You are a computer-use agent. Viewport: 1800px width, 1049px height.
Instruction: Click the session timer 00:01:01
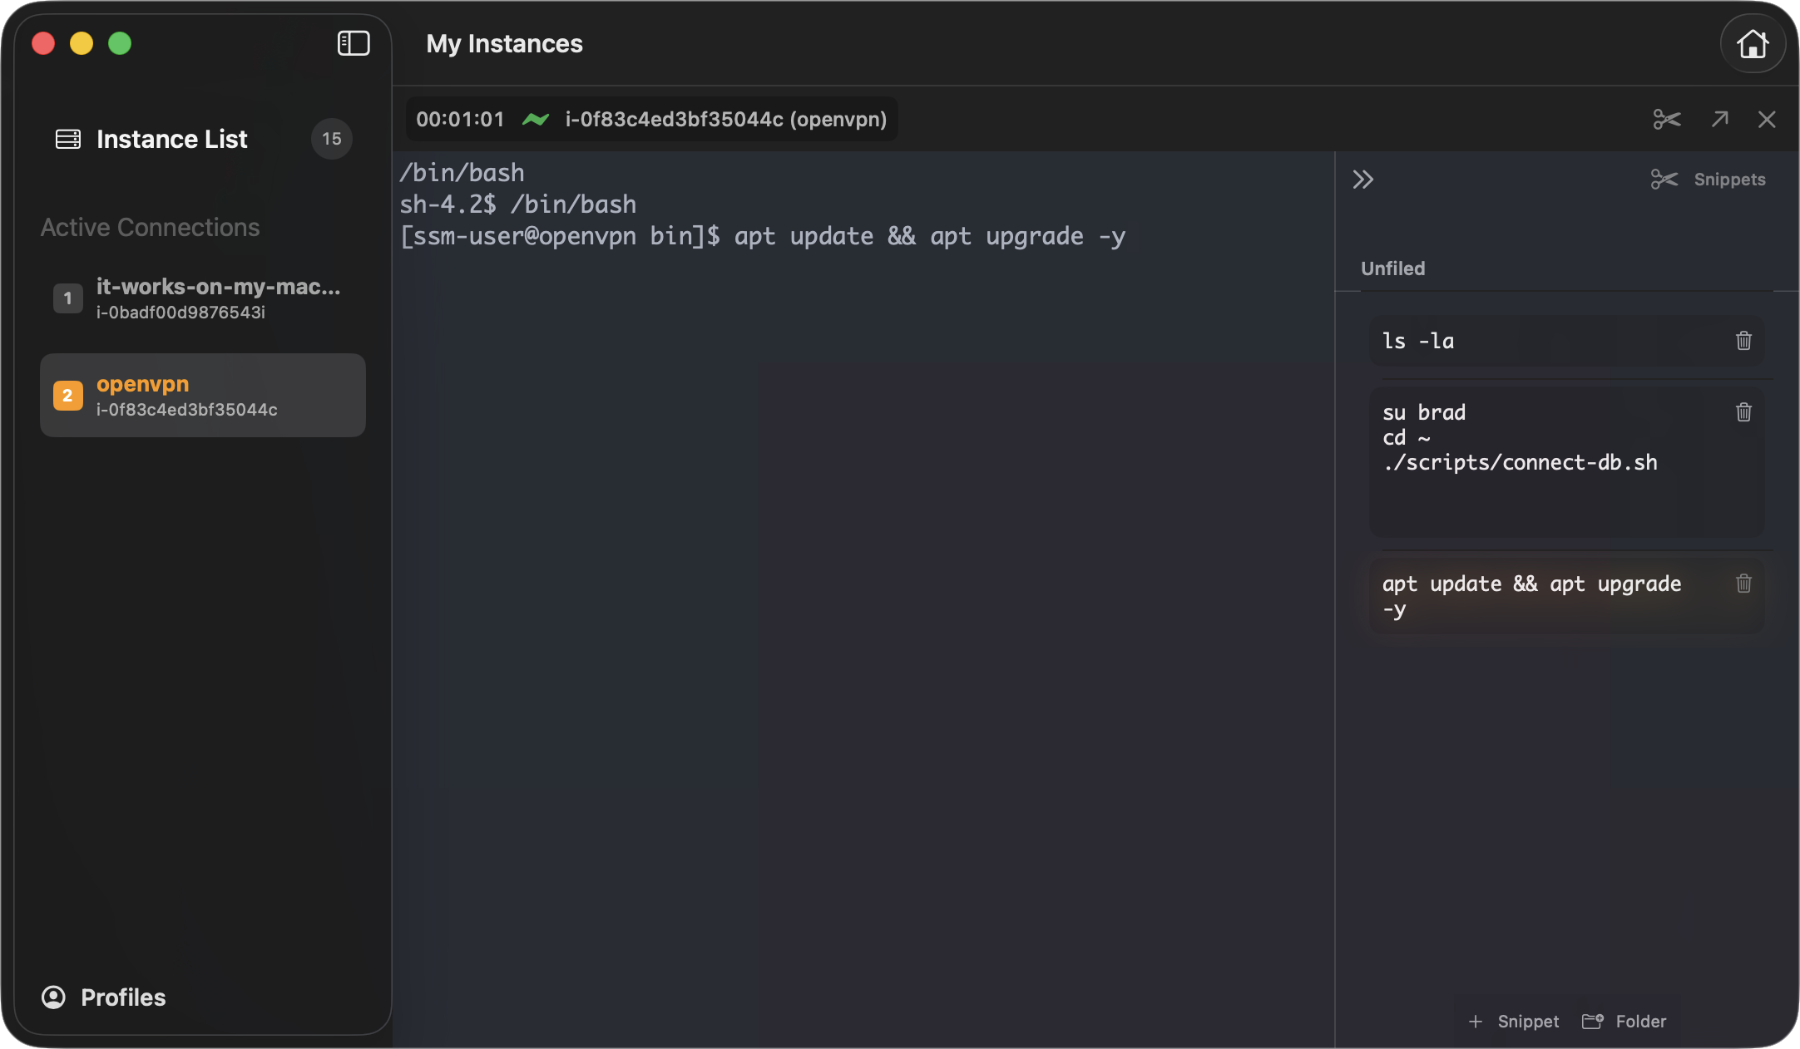pos(460,119)
